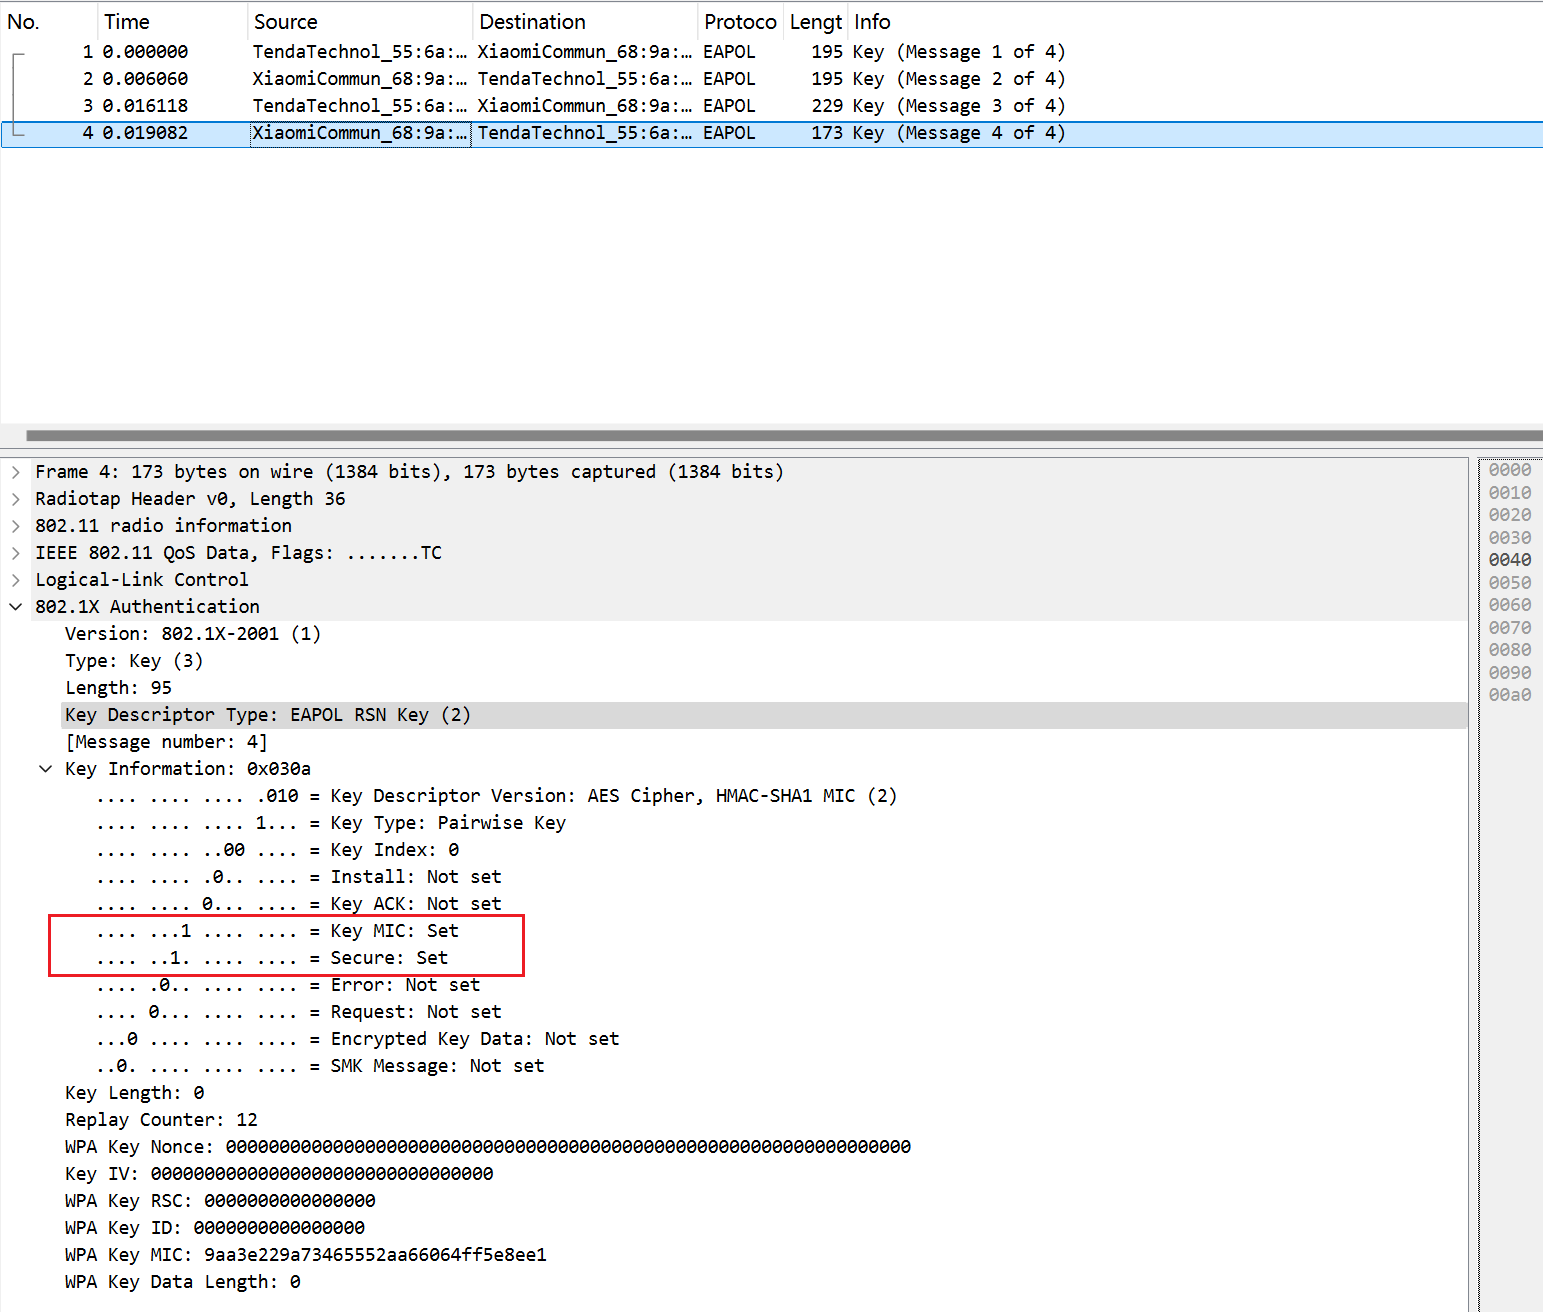Click the time 0.006060 cell
The image size is (1543, 1312).
(145, 79)
